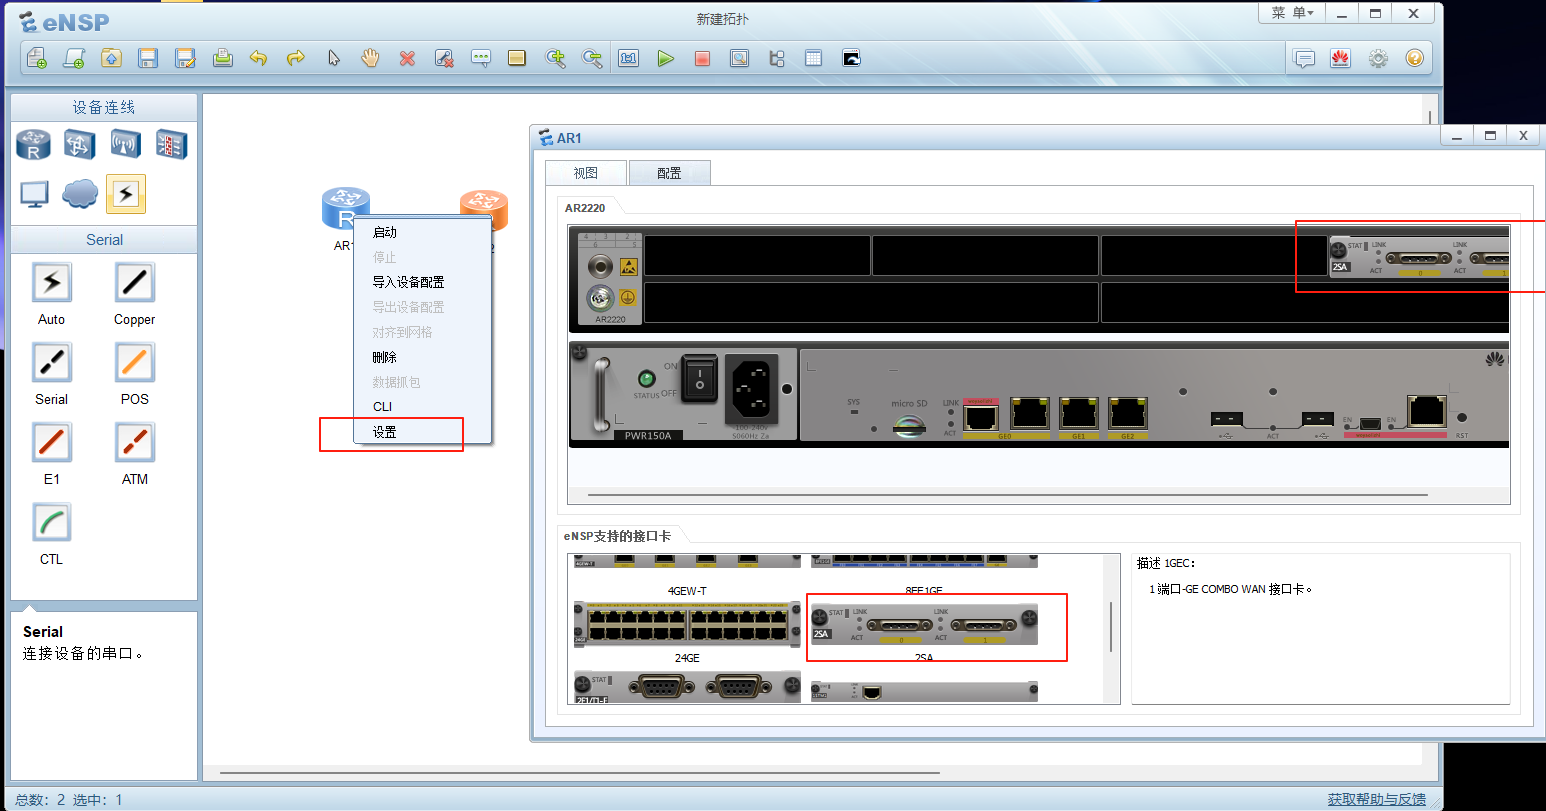Add a text note with speech-bubble icon
The image size is (1546, 811).
(481, 58)
